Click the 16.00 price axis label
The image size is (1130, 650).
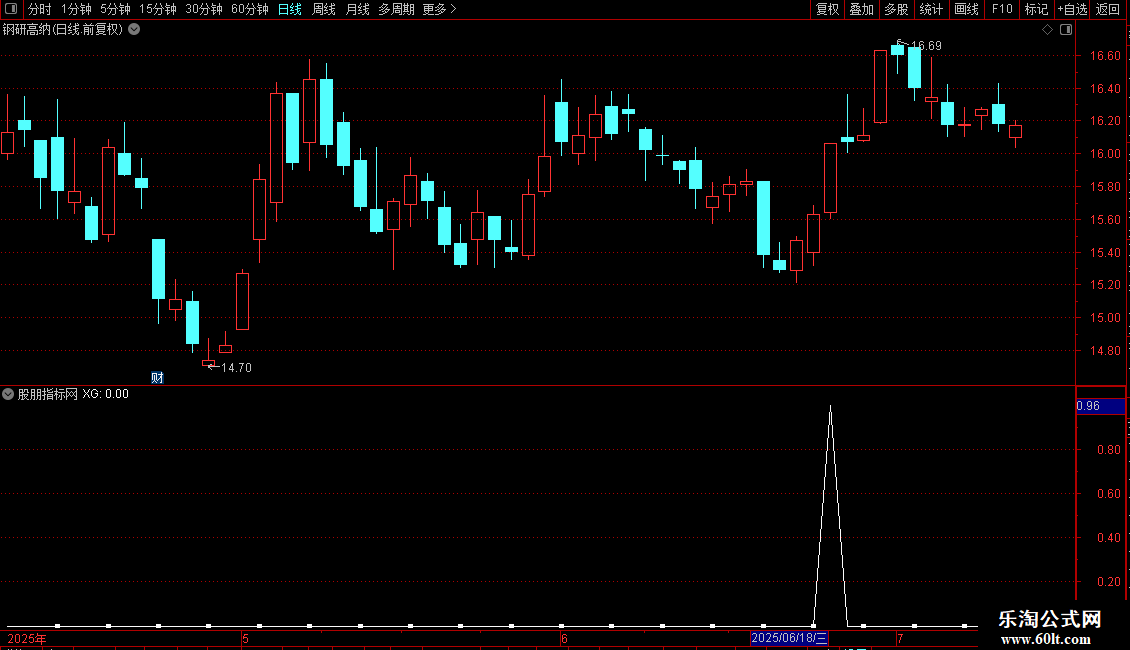coord(1105,153)
